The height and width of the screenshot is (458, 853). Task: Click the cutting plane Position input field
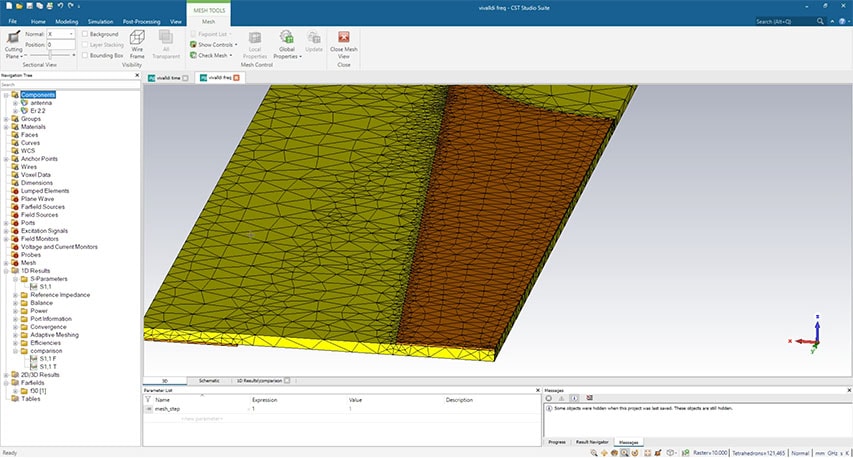coord(61,45)
